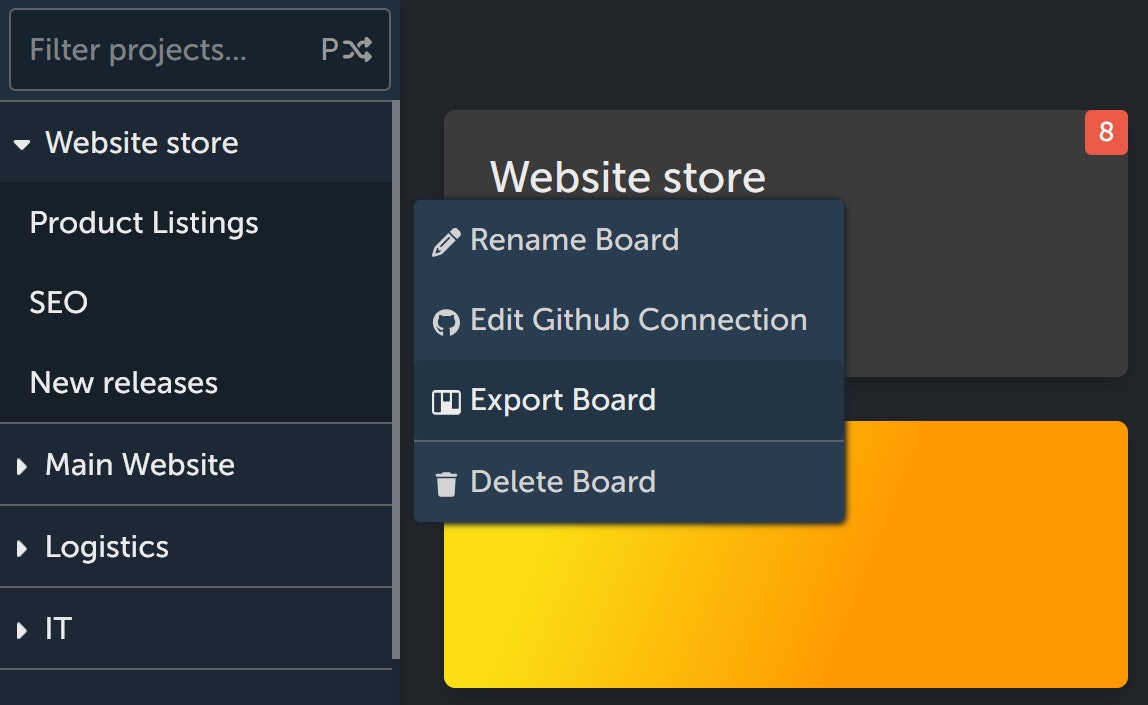
Task: Click the trash can icon
Action: pyautogui.click(x=446, y=484)
